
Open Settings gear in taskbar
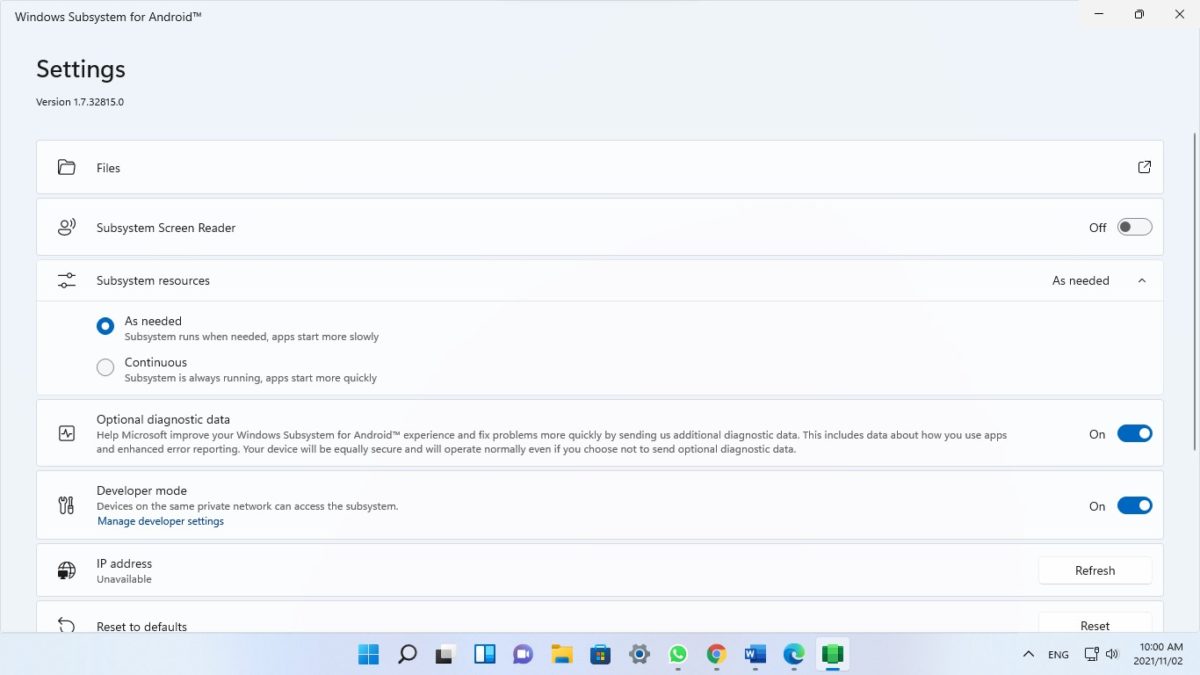click(x=639, y=654)
